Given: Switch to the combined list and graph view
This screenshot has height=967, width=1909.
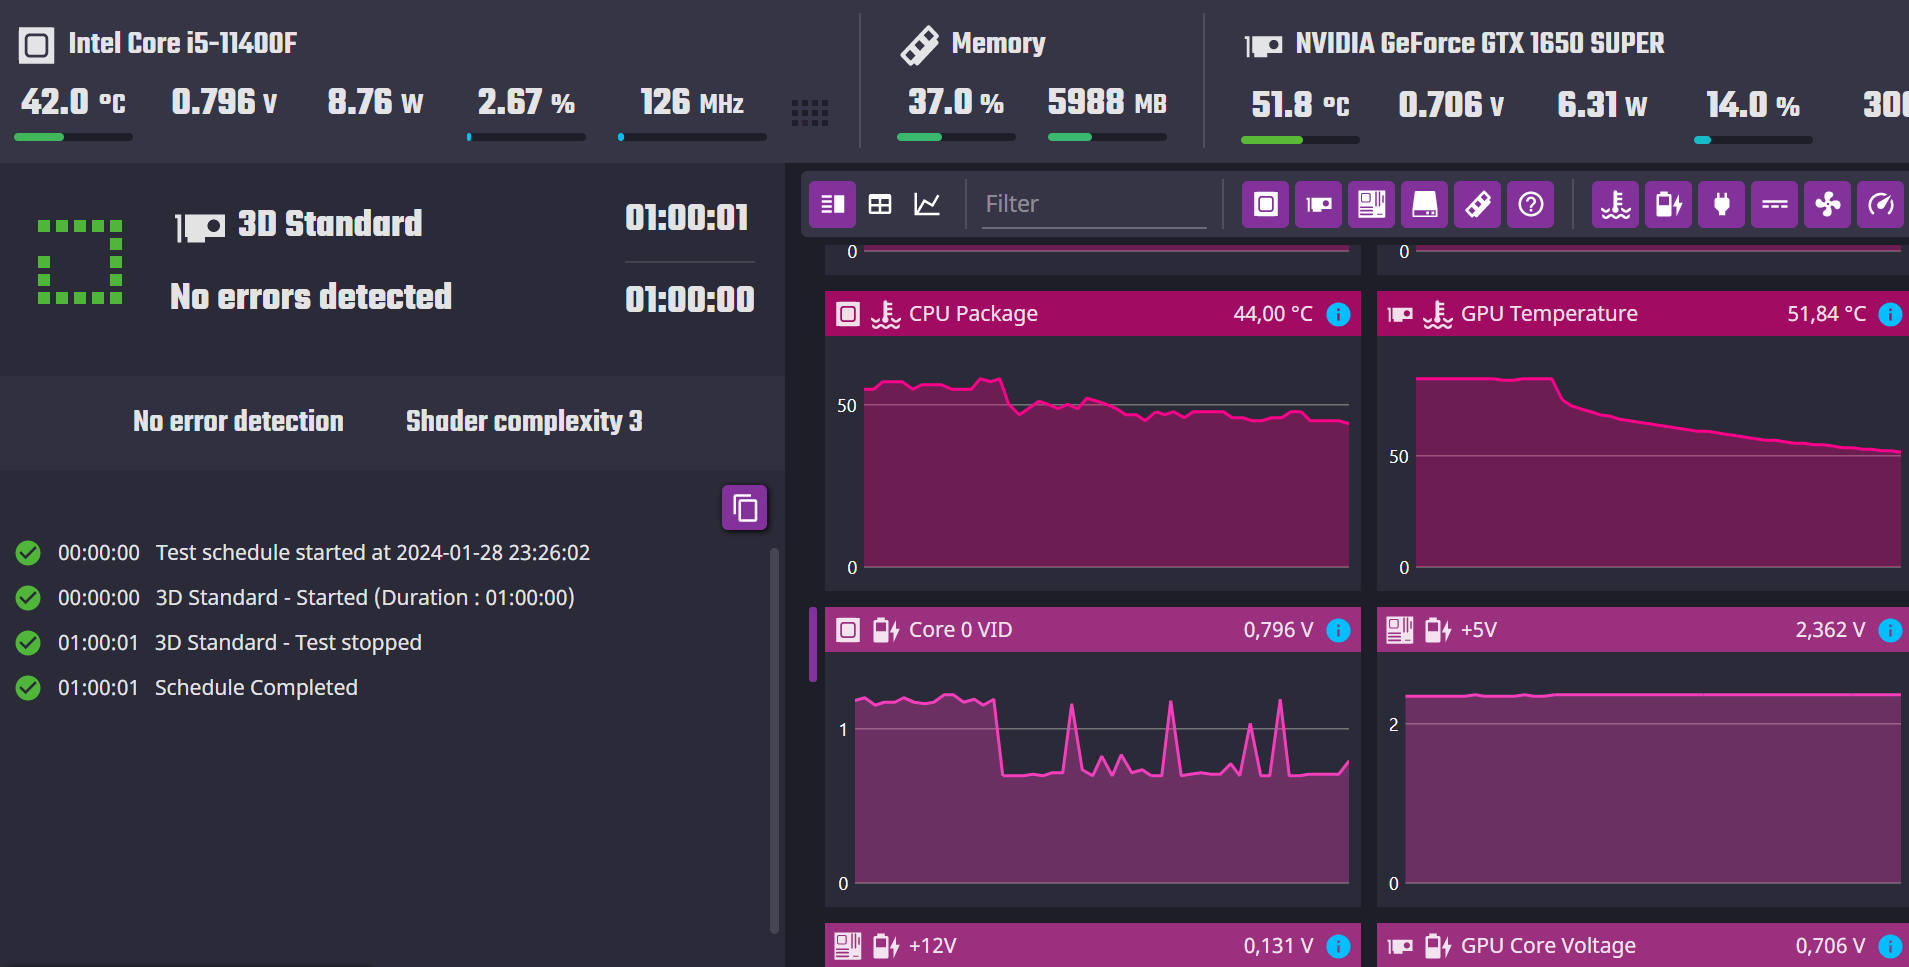Looking at the screenshot, I should coord(832,205).
